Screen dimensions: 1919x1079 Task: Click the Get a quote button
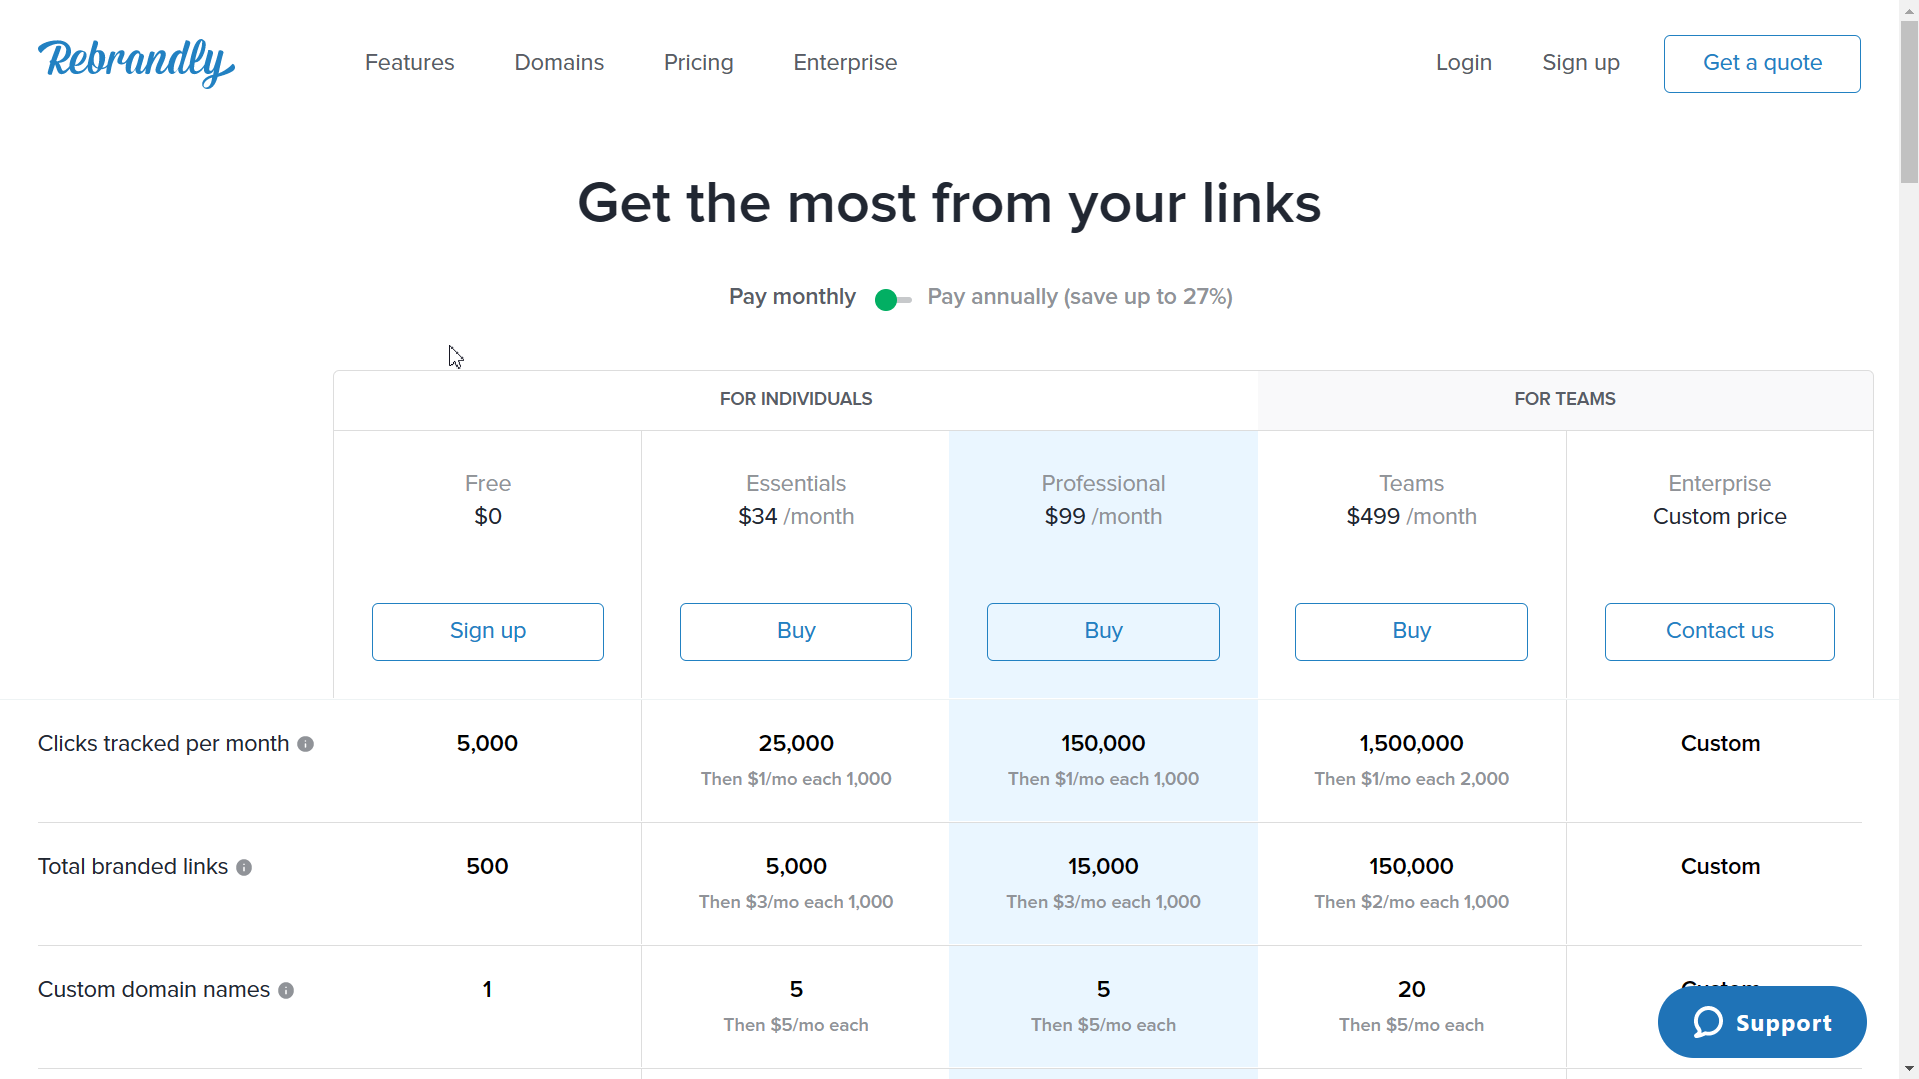tap(1762, 64)
